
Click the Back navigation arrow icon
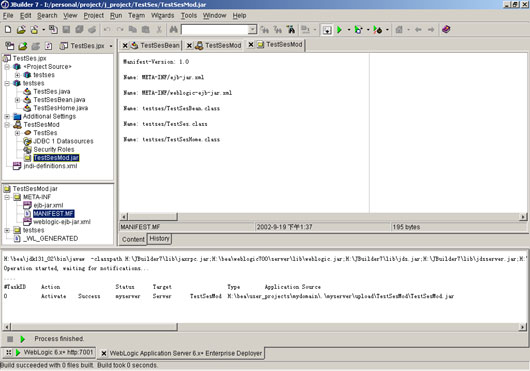418,30
